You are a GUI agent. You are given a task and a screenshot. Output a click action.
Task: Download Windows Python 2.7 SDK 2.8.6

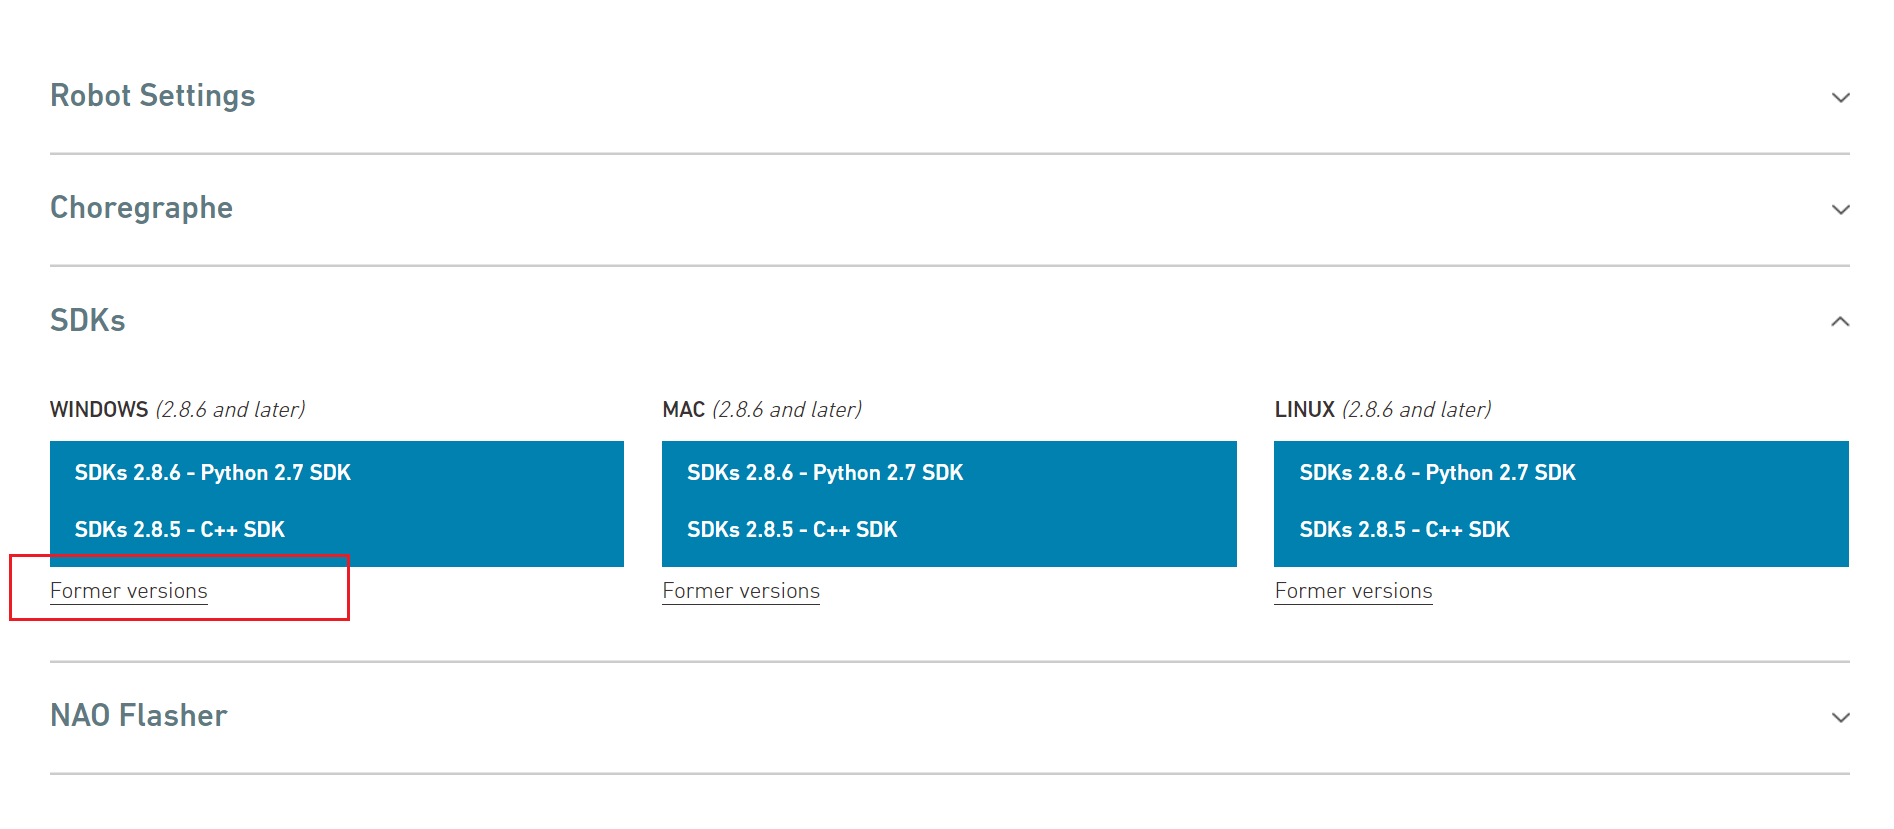tap(213, 473)
